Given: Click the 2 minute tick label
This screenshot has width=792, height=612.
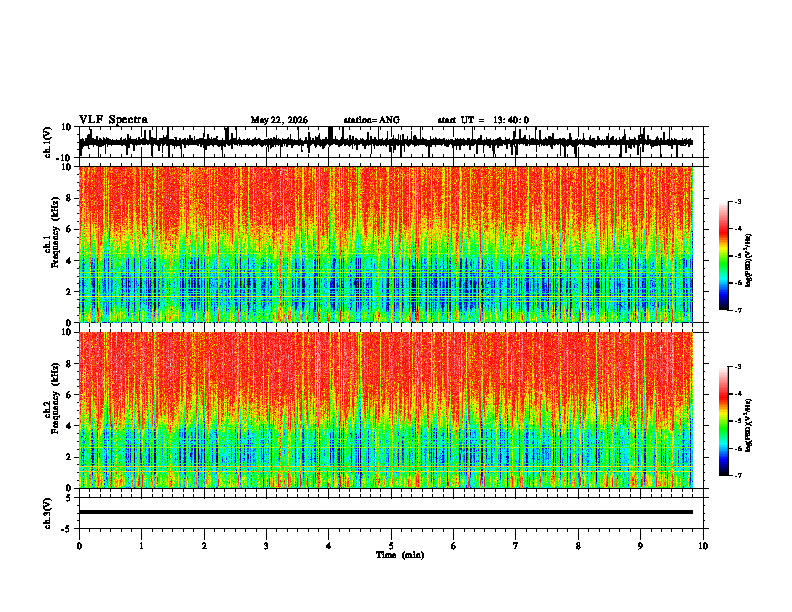Looking at the screenshot, I should [204, 546].
